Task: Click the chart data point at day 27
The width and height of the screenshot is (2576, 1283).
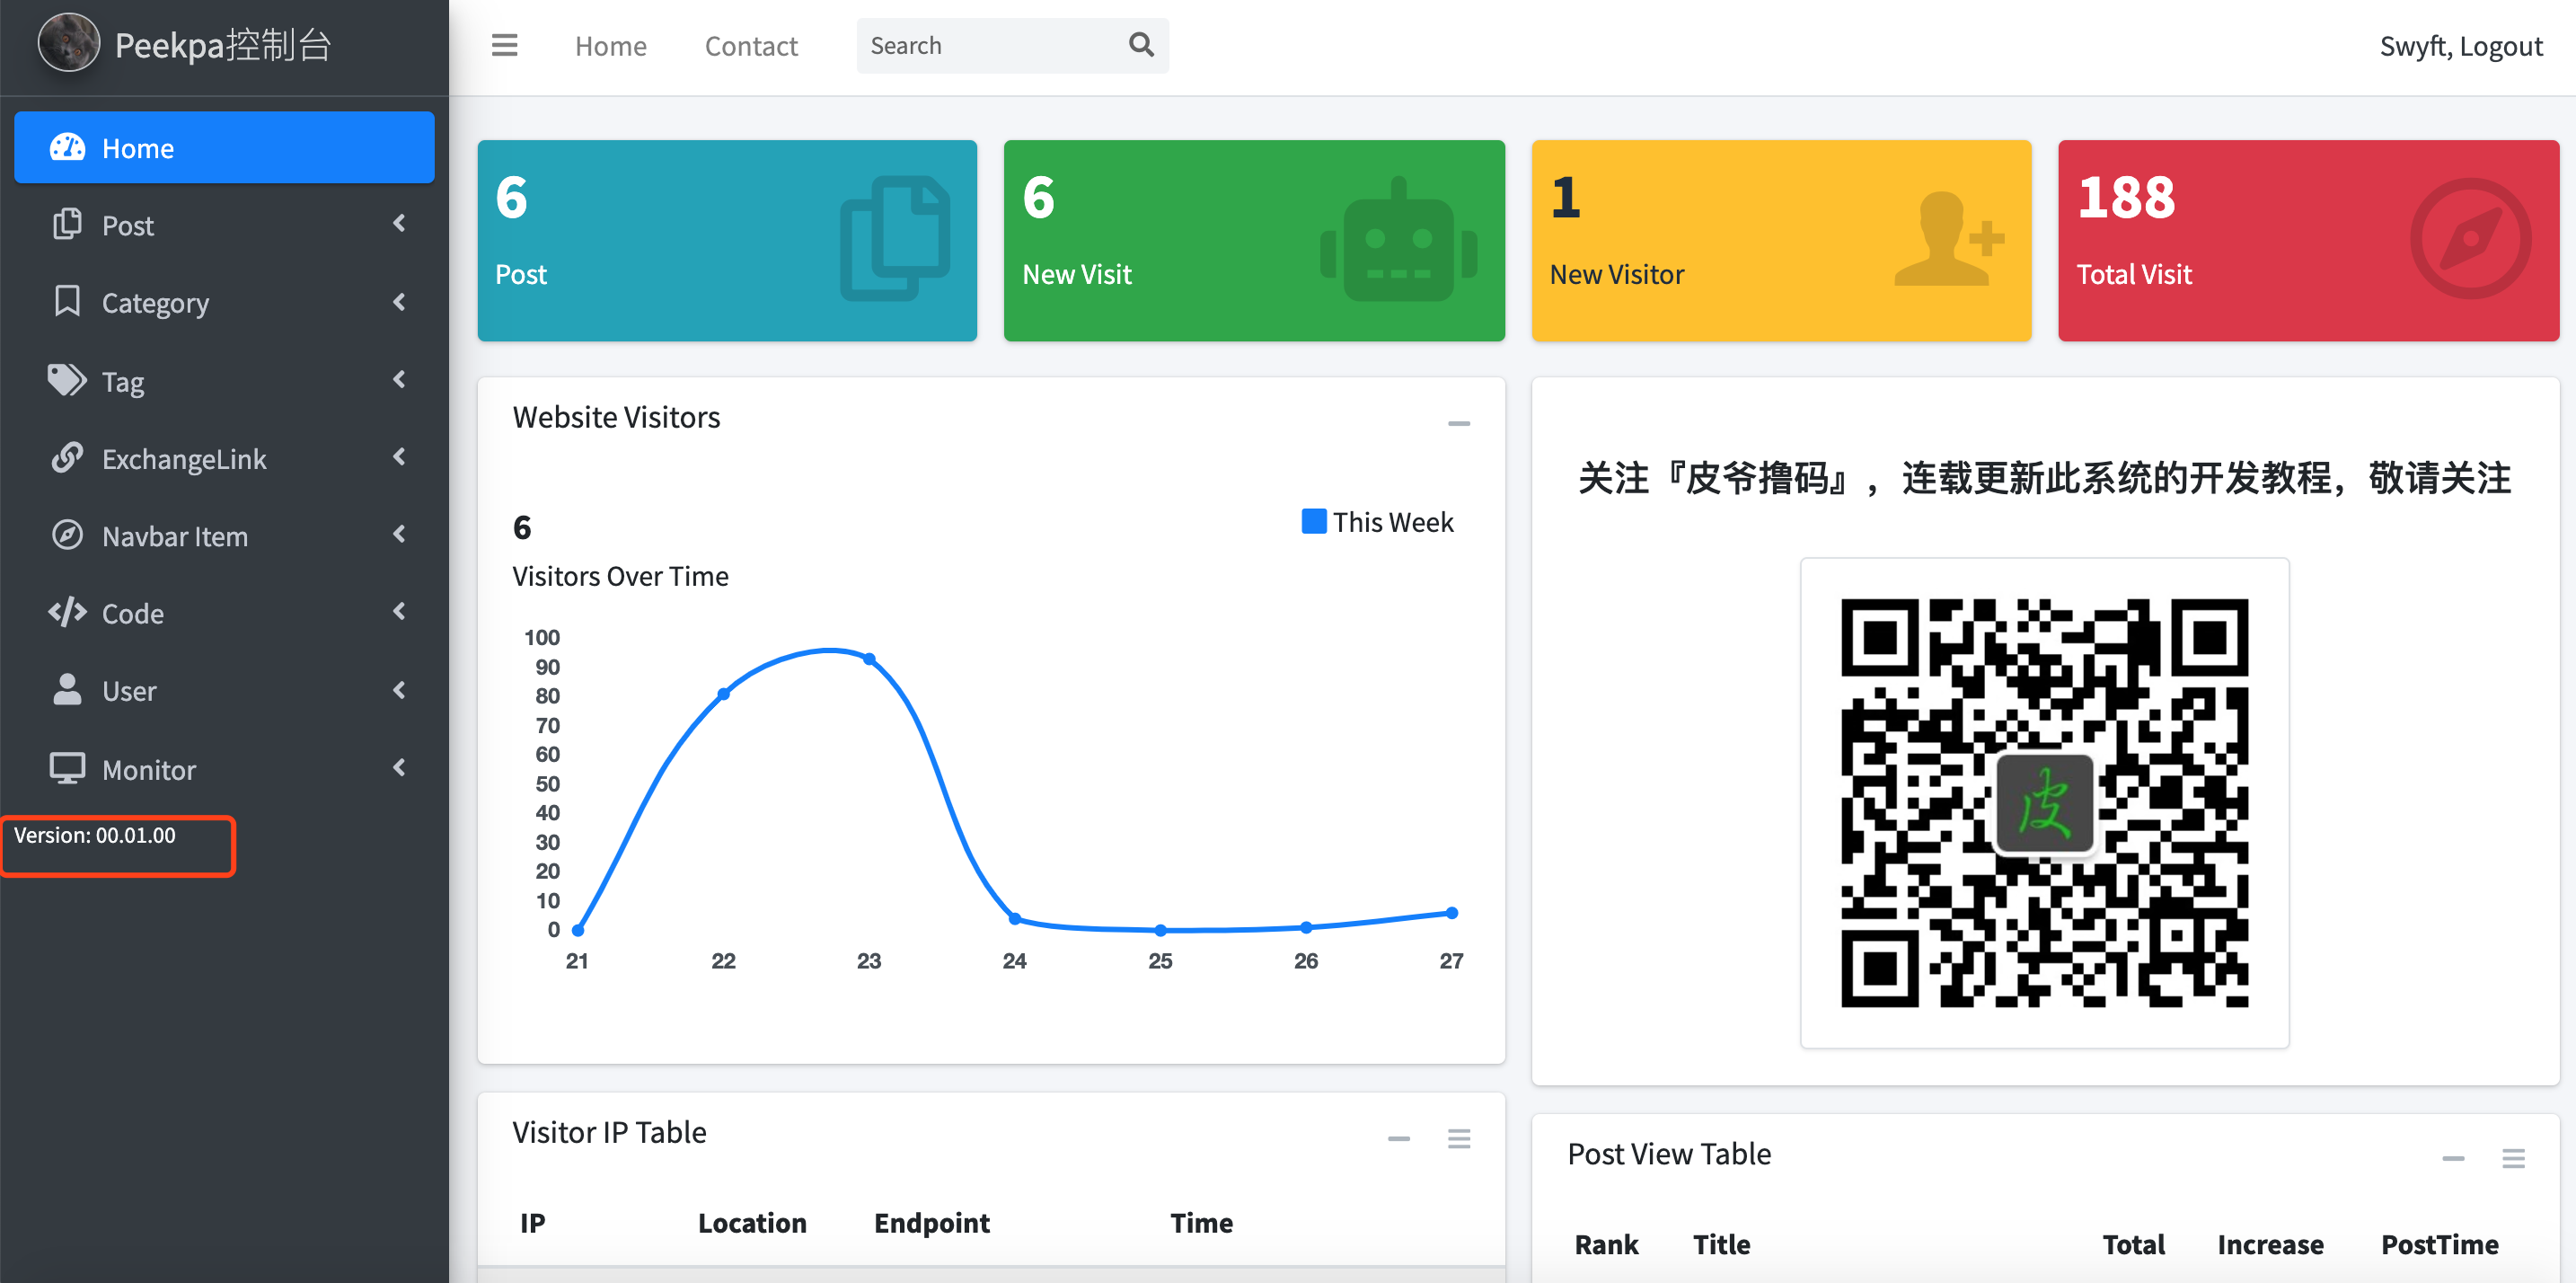Action: click(x=1452, y=912)
